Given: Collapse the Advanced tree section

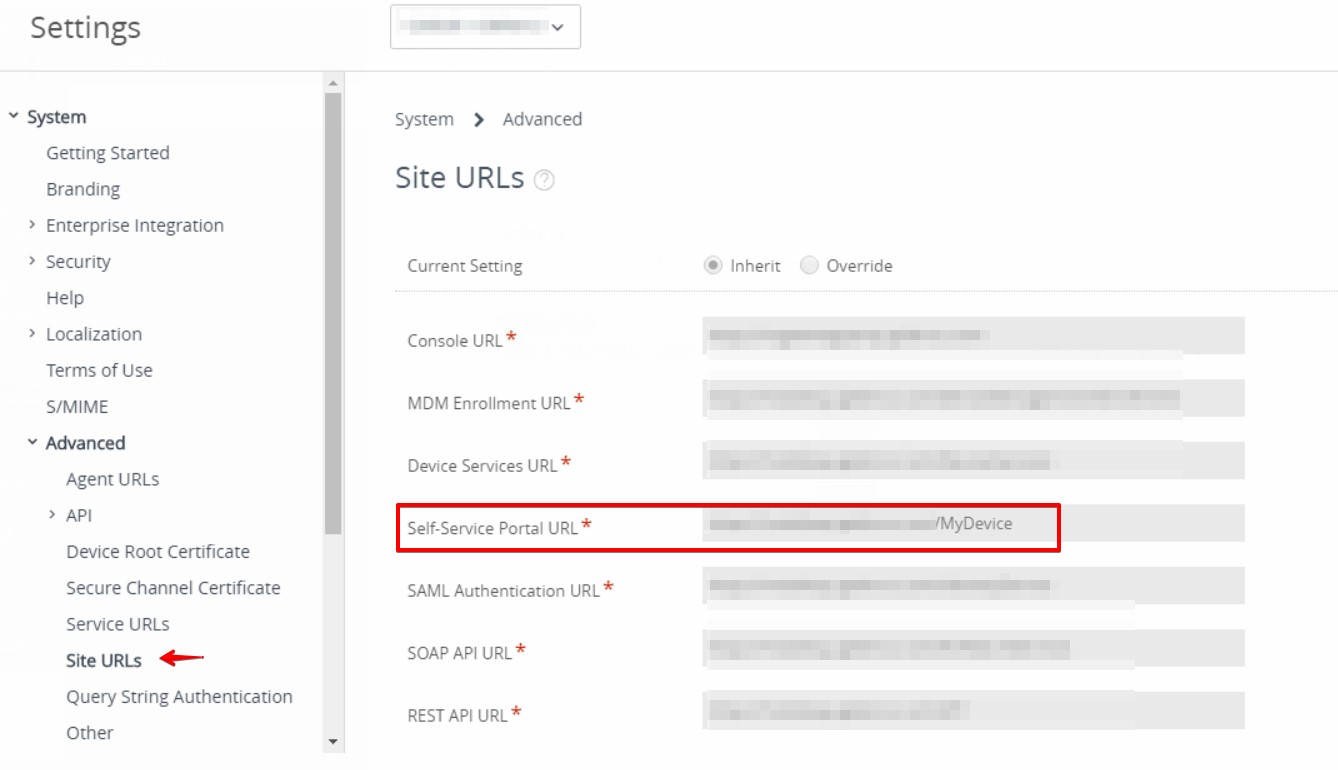Looking at the screenshot, I should (33, 442).
